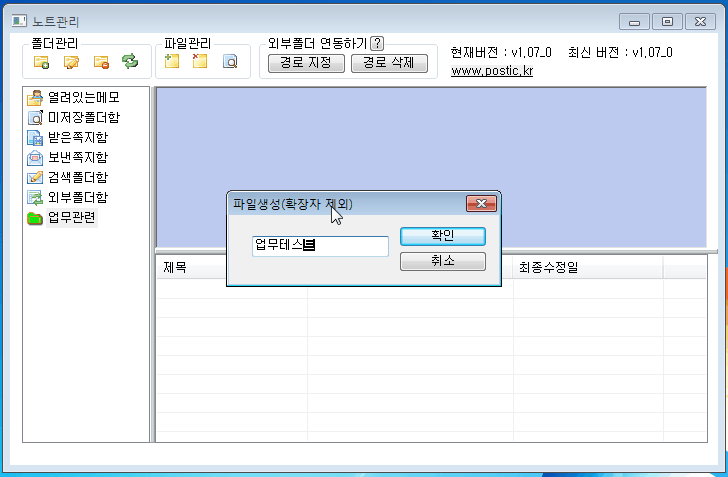Click the delete file icon in 파일관리

pyautogui.click(x=200, y=61)
